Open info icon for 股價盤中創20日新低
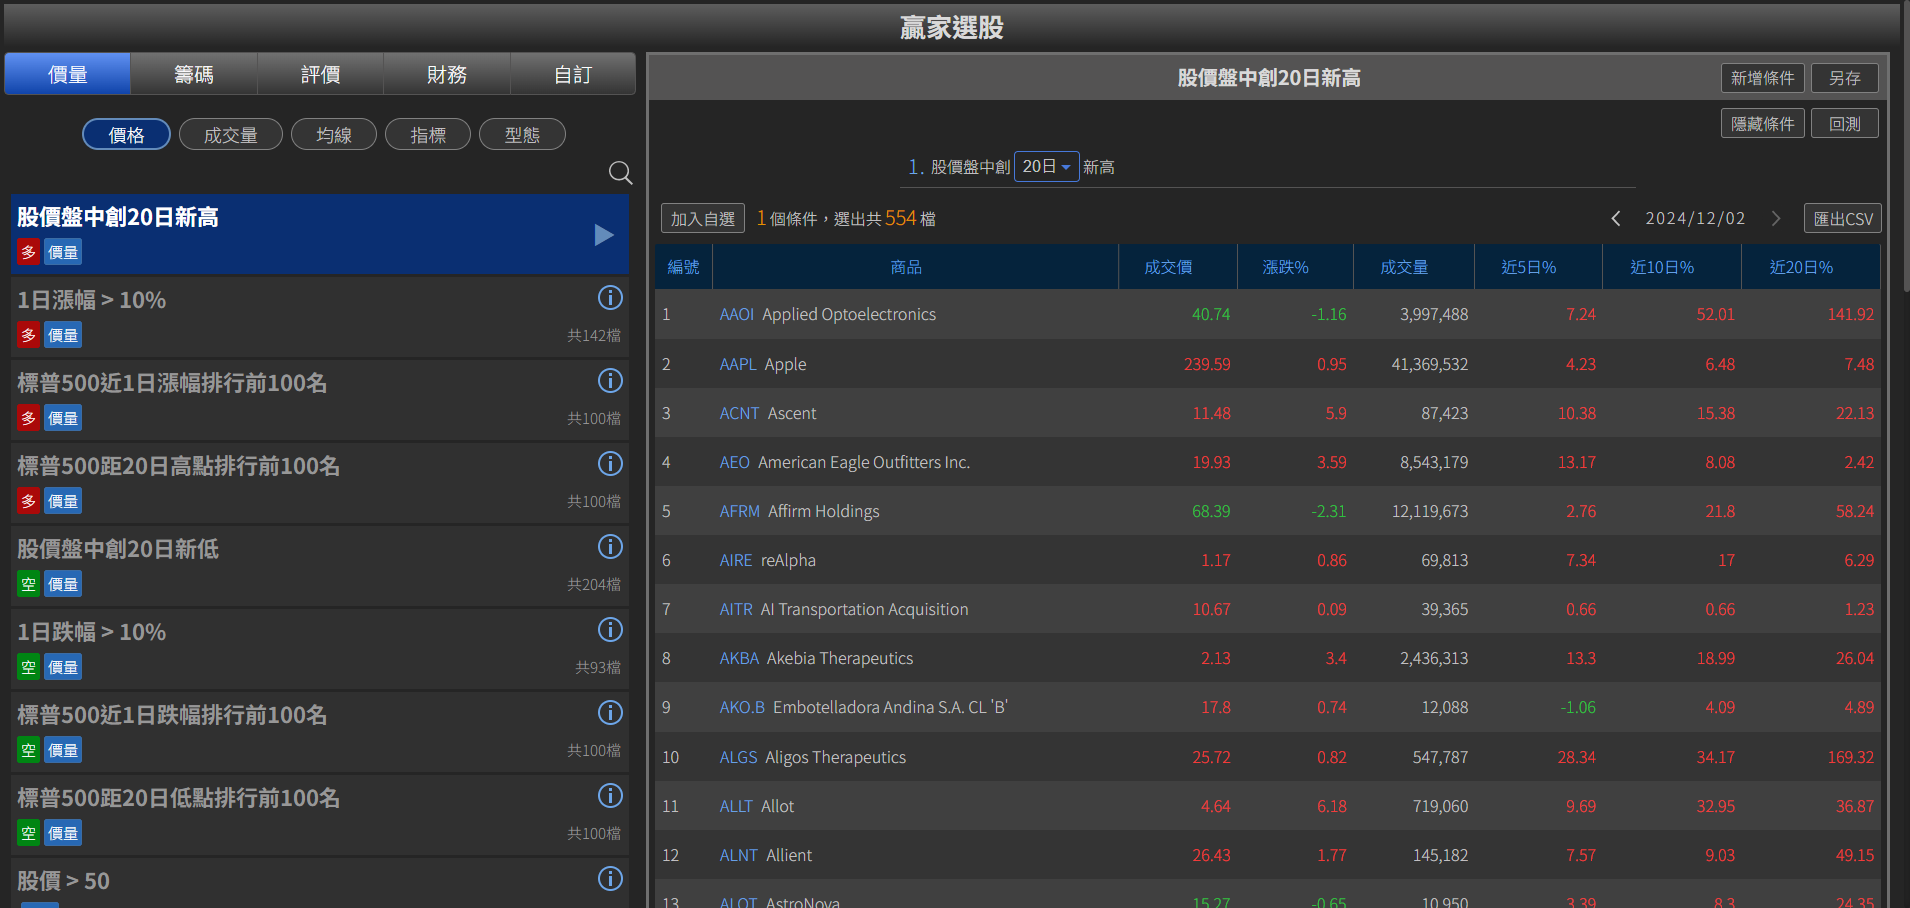Viewport: 1910px width, 908px height. pos(609,547)
